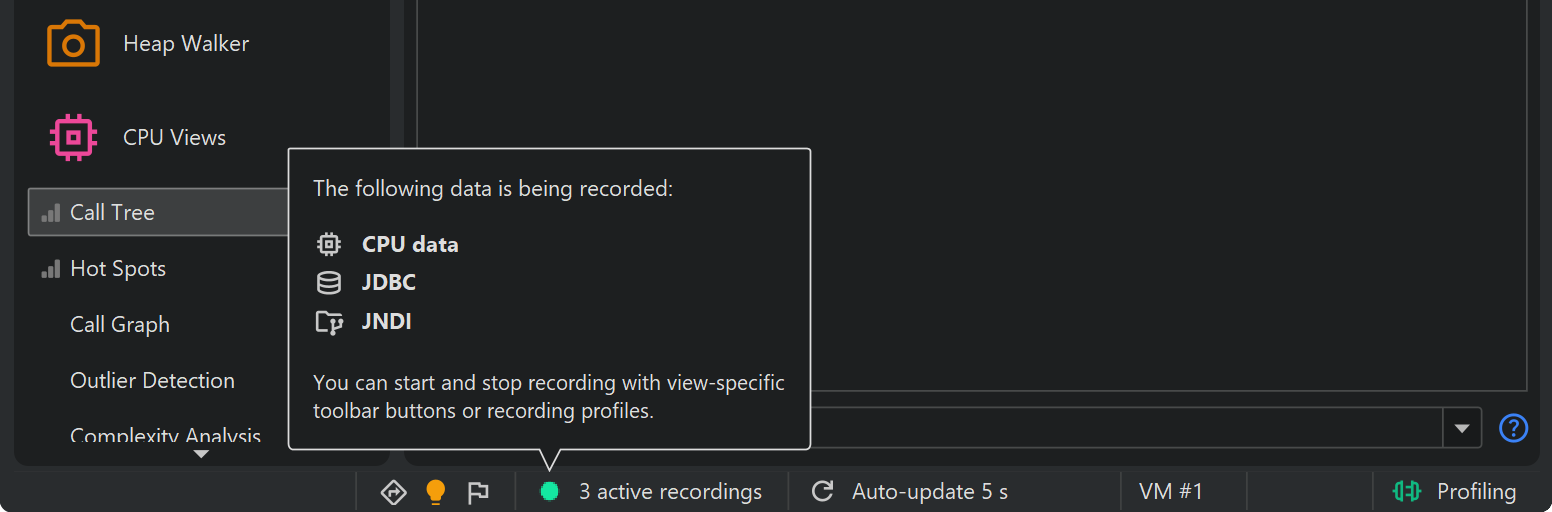This screenshot has width=1552, height=512.
Task: Click the diamond arrow icon in status bar
Action: click(x=393, y=492)
